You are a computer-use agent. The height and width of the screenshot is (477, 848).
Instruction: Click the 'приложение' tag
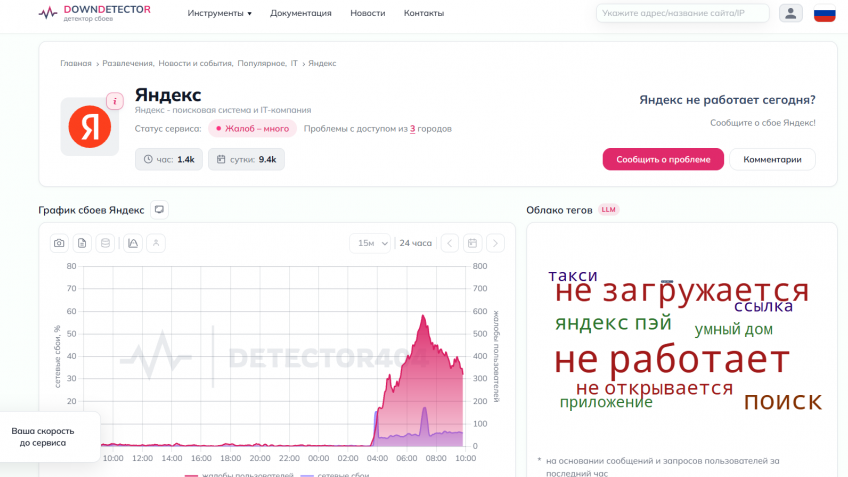click(606, 402)
